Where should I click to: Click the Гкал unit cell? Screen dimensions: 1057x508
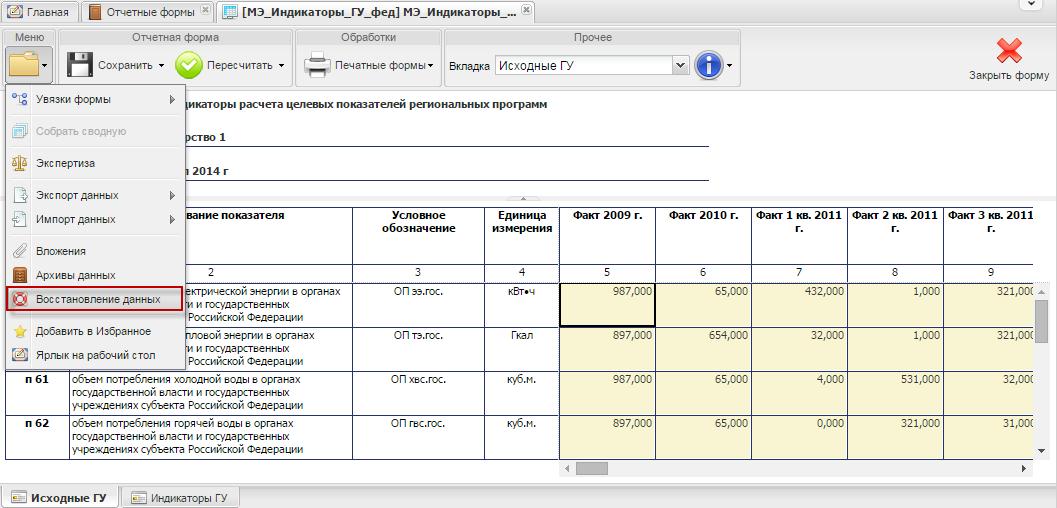522,349
